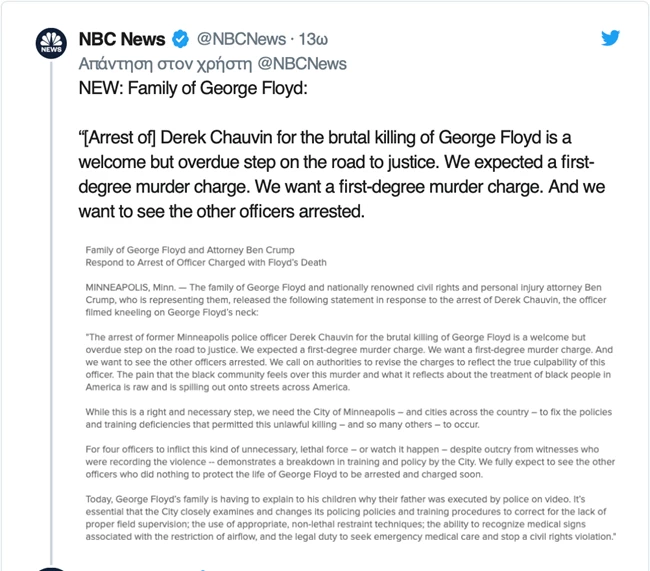The width and height of the screenshot is (650, 571).
Task: Click the quoted Derek Chauvin tweet text
Action: pos(342,174)
